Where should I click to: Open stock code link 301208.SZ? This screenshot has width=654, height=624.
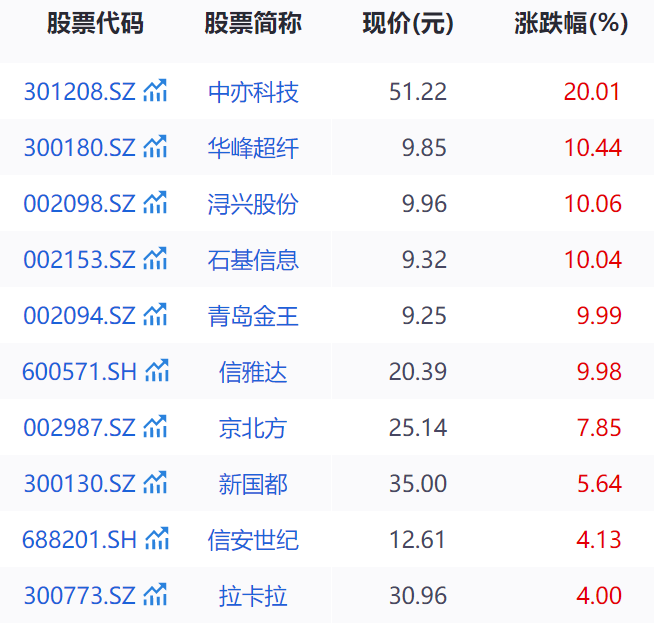click(x=80, y=92)
